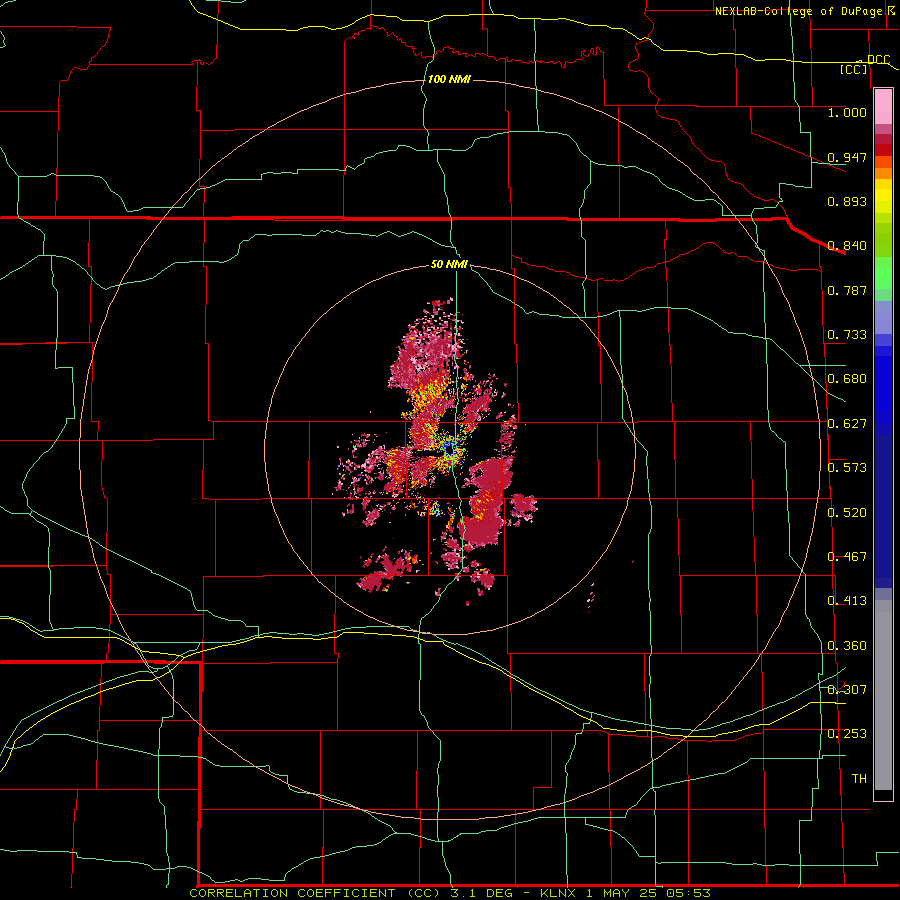Click the 50 NMI range ring label
The width and height of the screenshot is (900, 900).
(x=449, y=264)
